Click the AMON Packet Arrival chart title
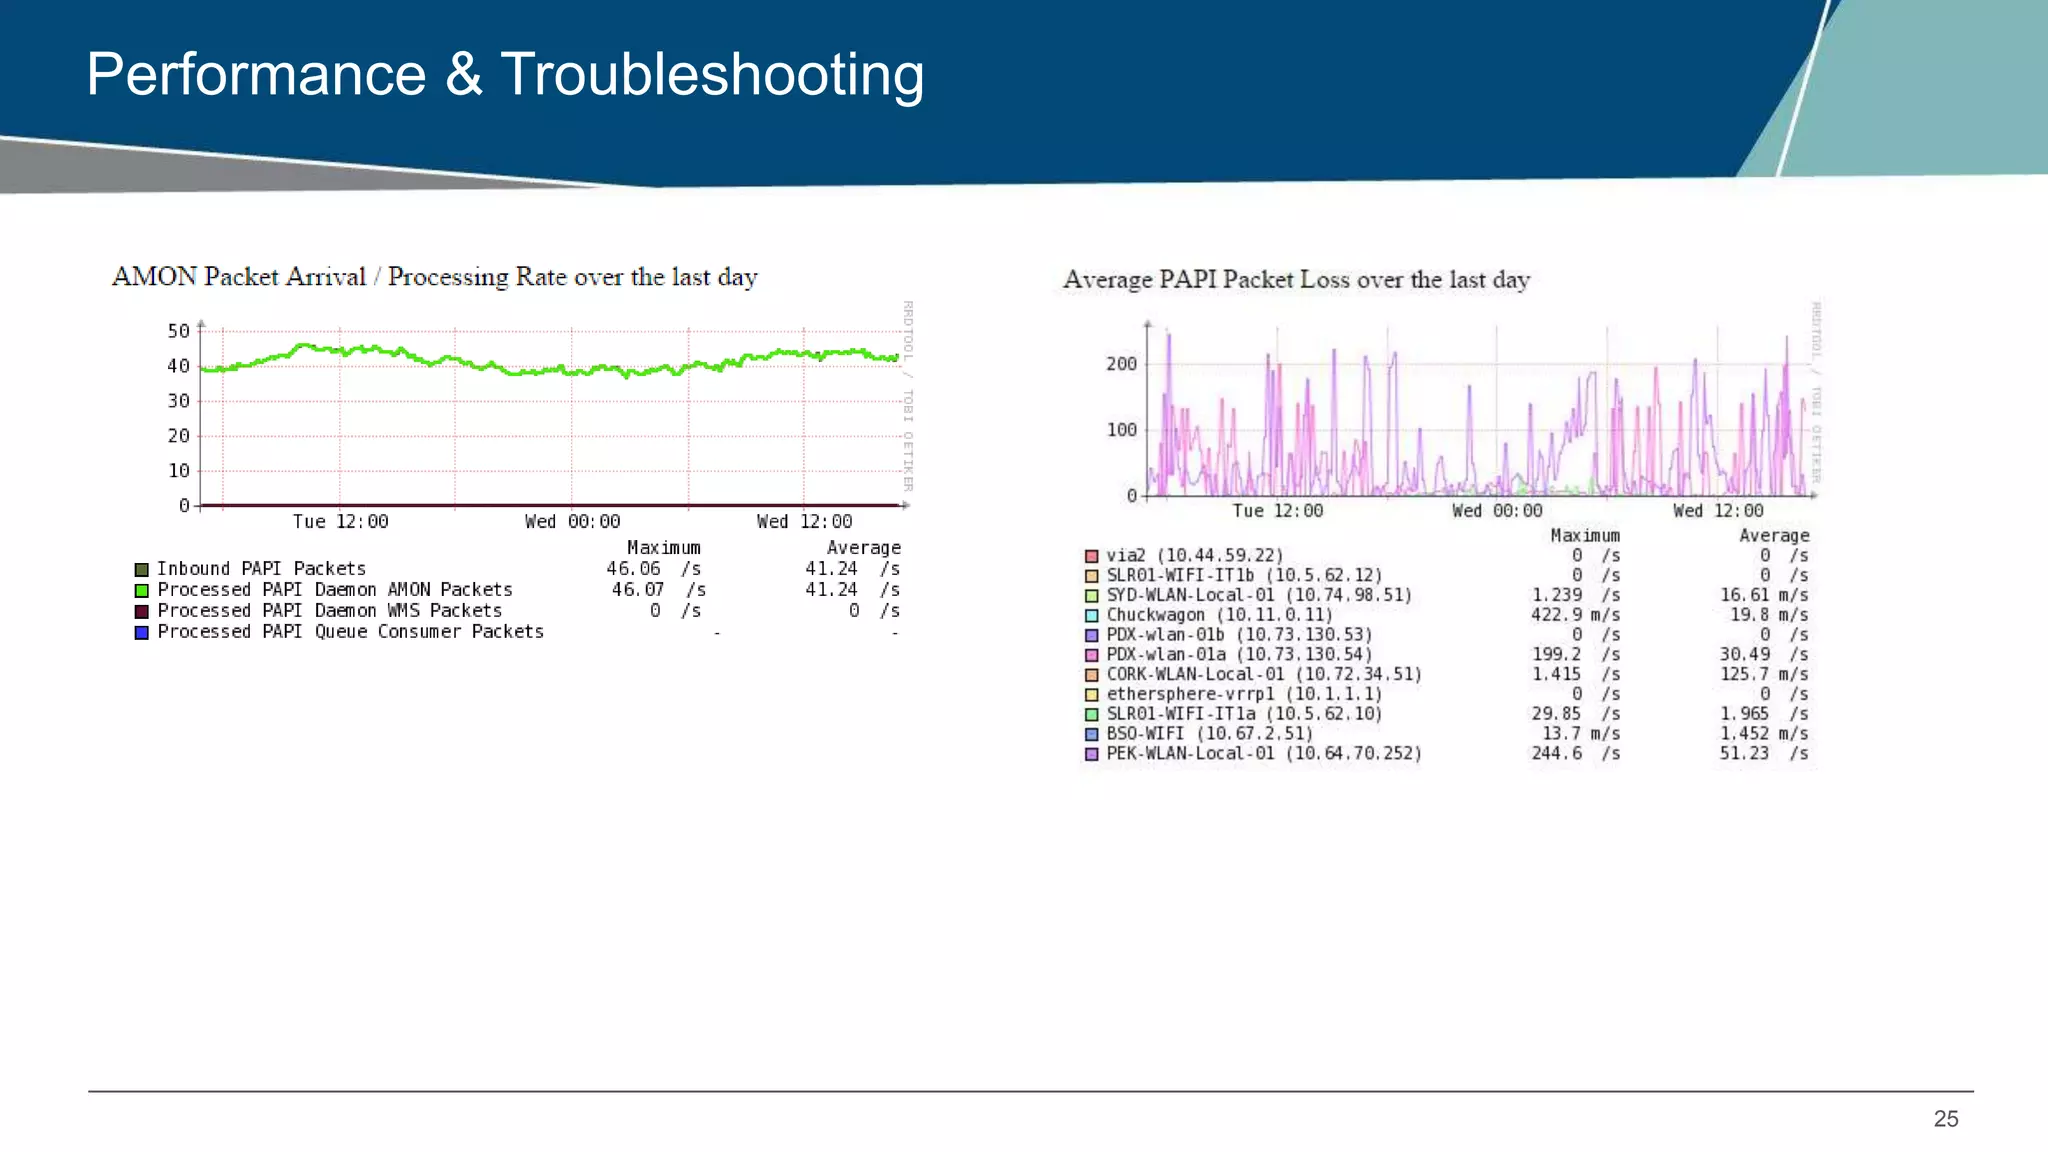Screen dimensions: 2048x1152 coord(435,277)
